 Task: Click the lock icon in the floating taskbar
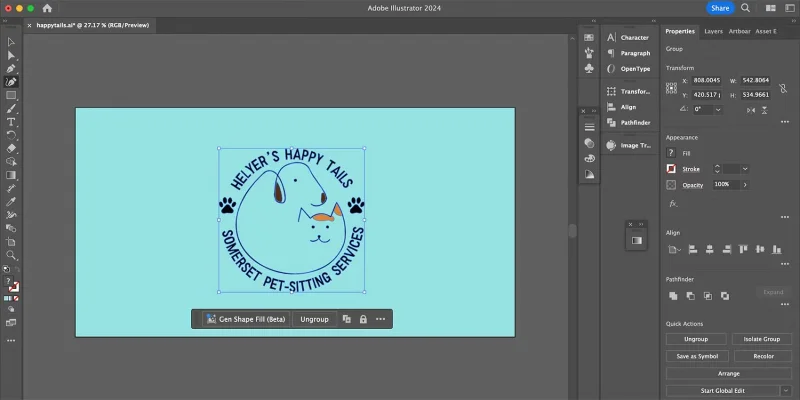362,319
